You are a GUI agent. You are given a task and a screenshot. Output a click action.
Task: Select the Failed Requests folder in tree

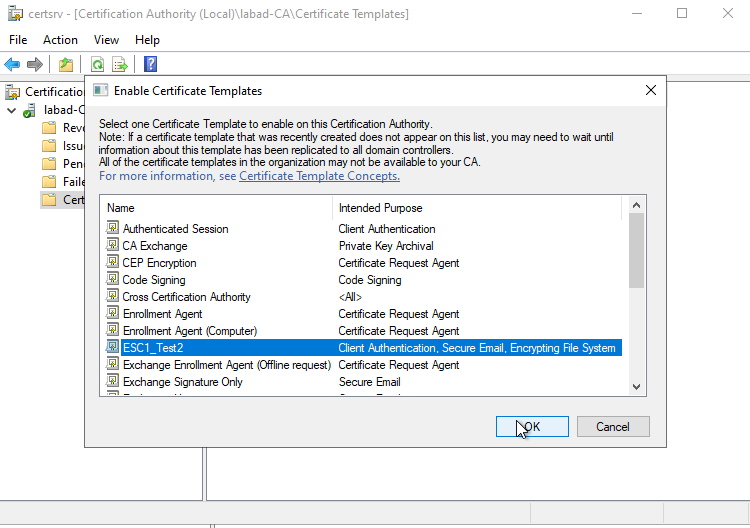tap(73, 181)
